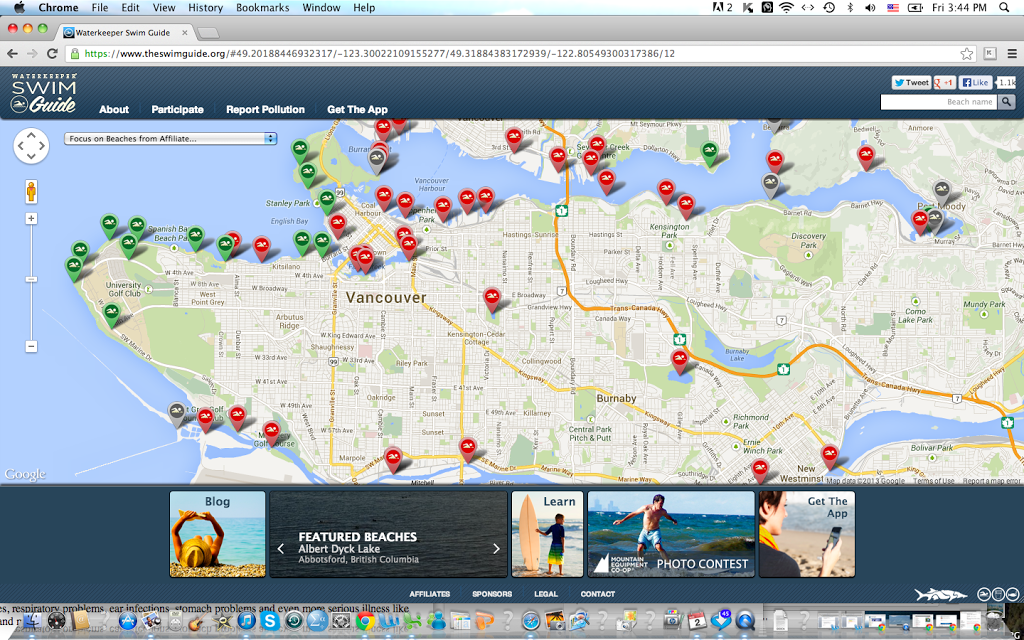Zoom out using the map minus button
The image size is (1024, 640).
pos(31,346)
